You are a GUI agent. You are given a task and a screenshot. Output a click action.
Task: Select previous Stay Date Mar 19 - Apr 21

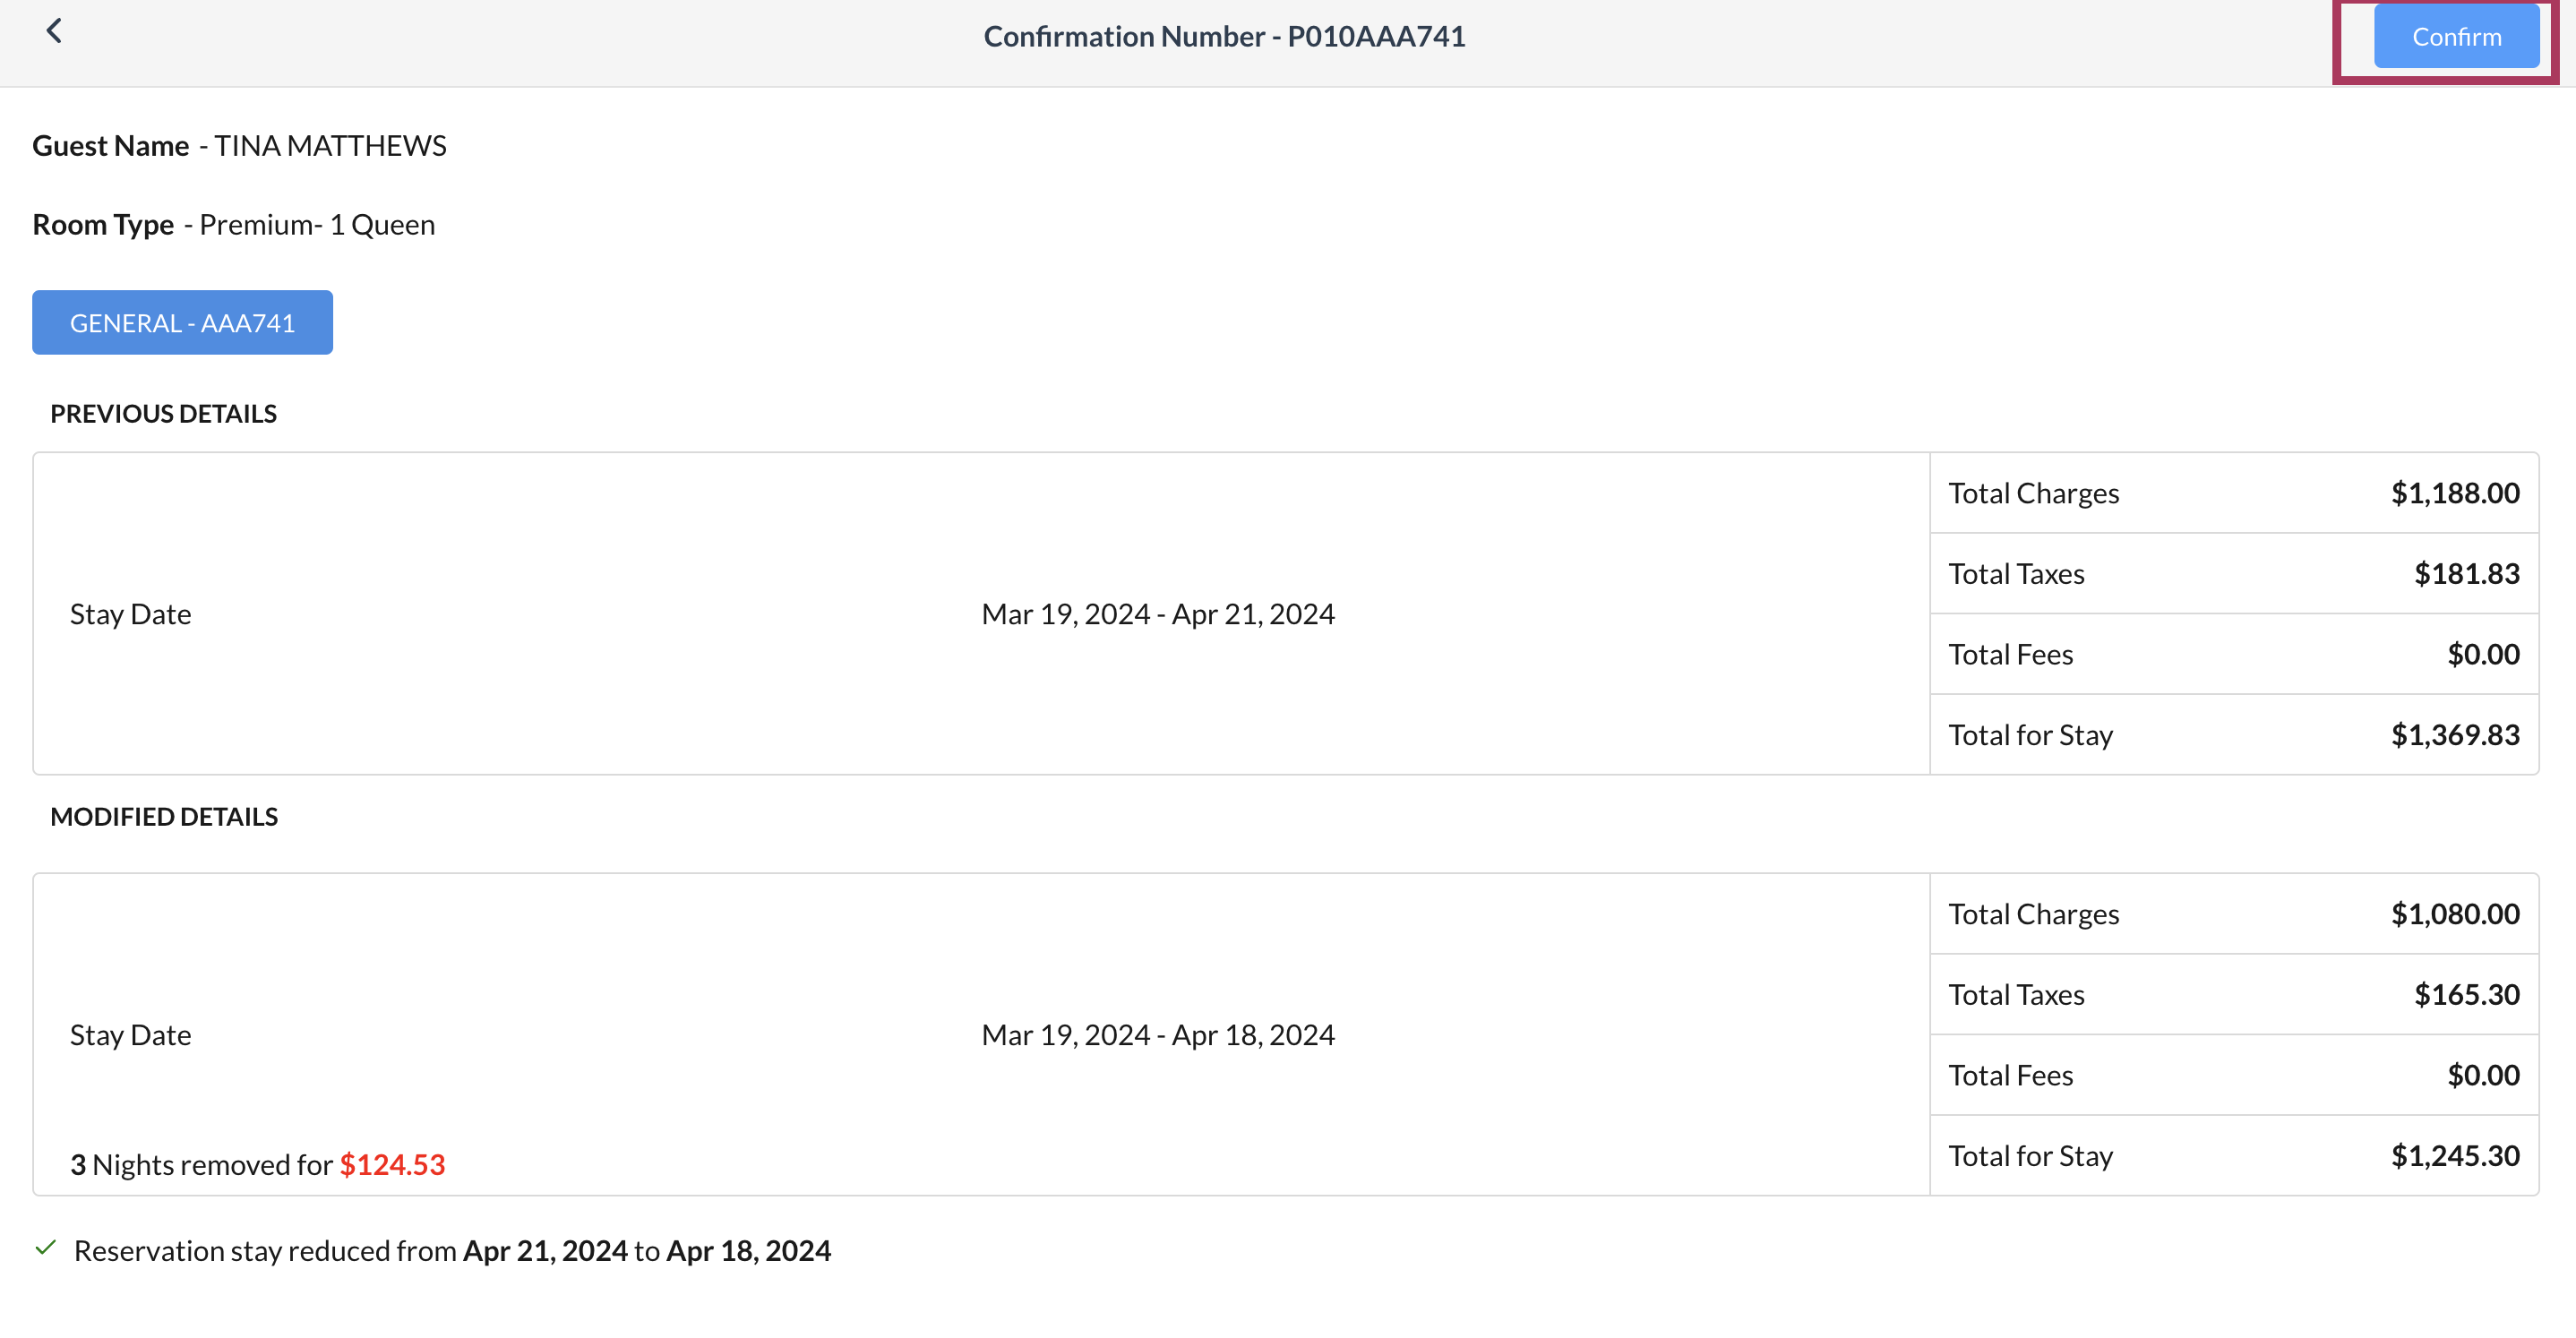tap(1158, 613)
